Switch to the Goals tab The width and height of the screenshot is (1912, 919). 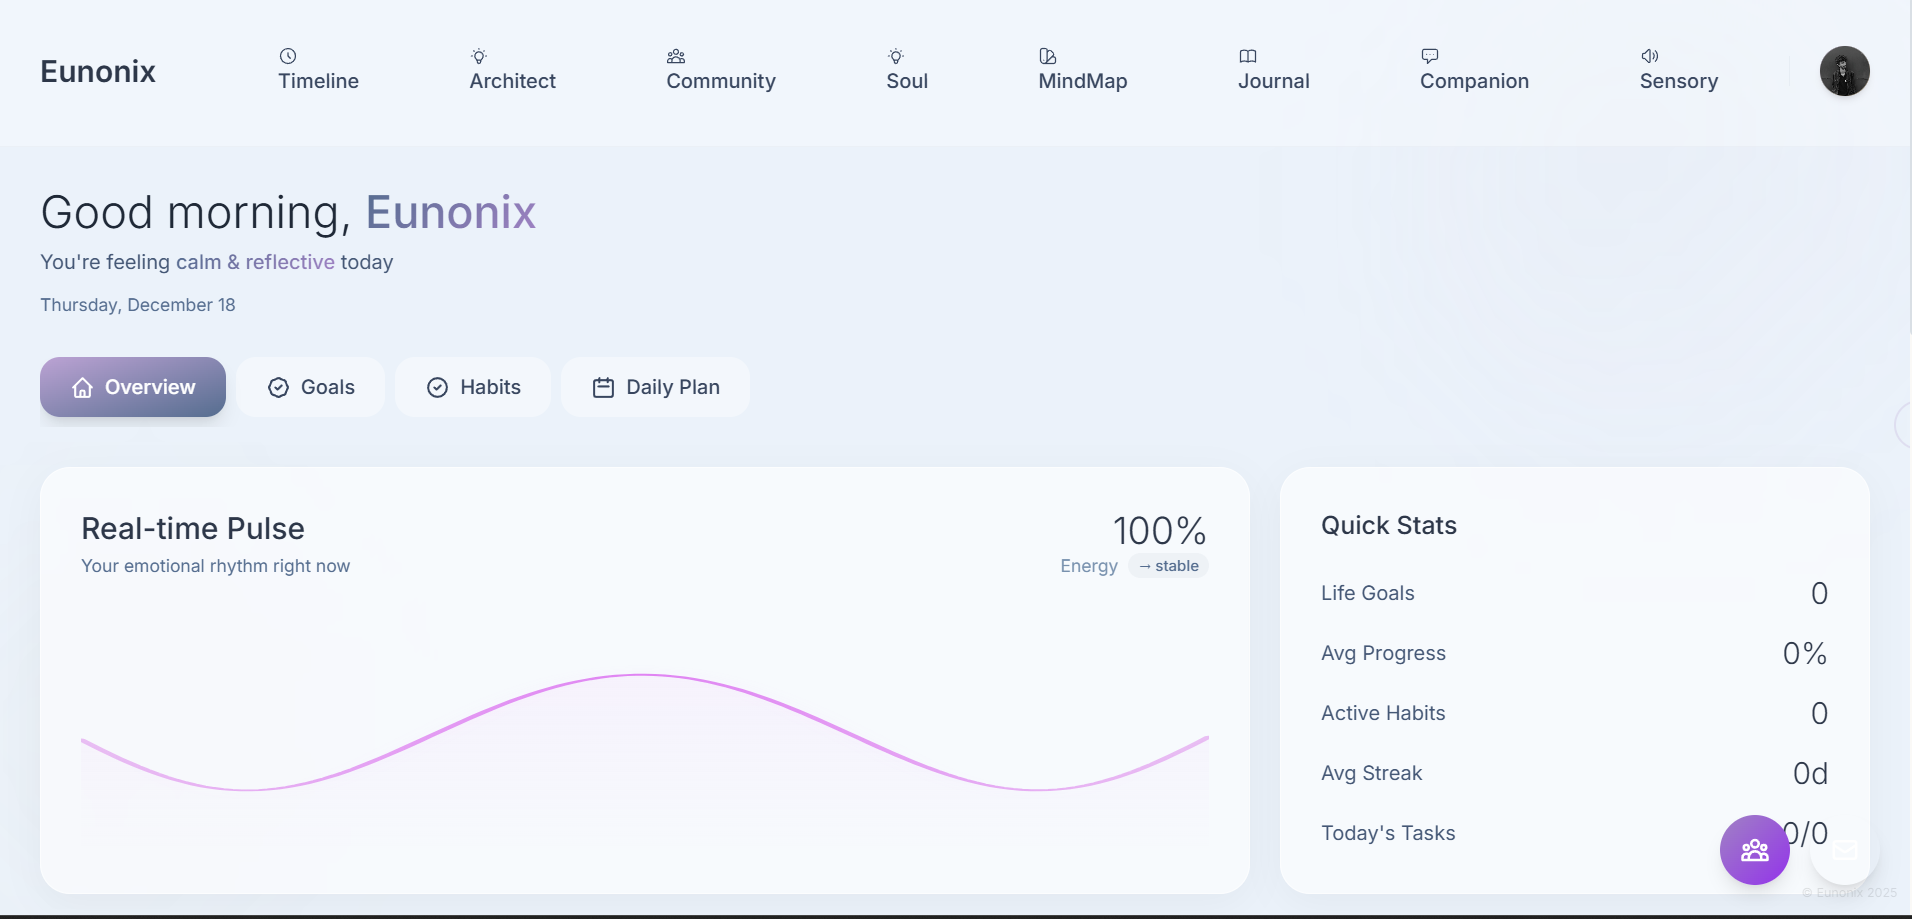(x=311, y=387)
